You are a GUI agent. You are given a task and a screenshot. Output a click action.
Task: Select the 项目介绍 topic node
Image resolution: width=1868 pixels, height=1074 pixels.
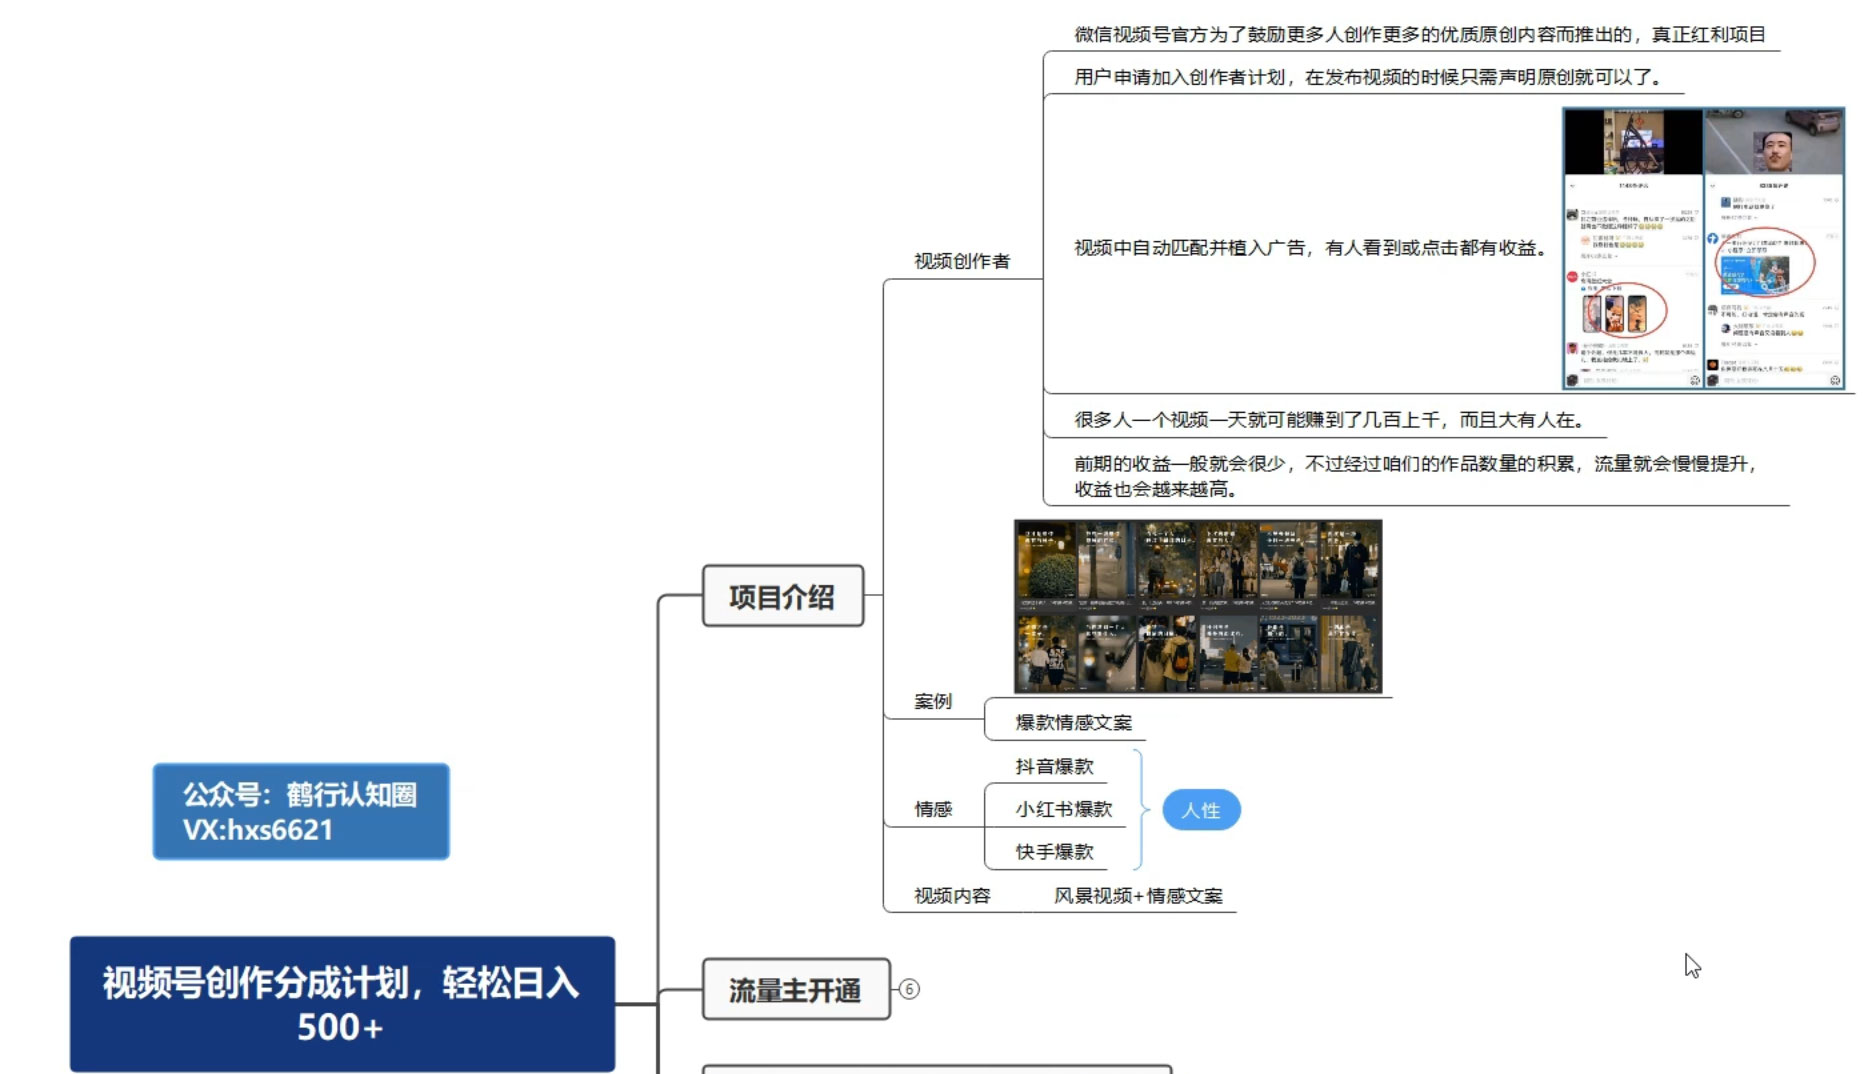[783, 594]
